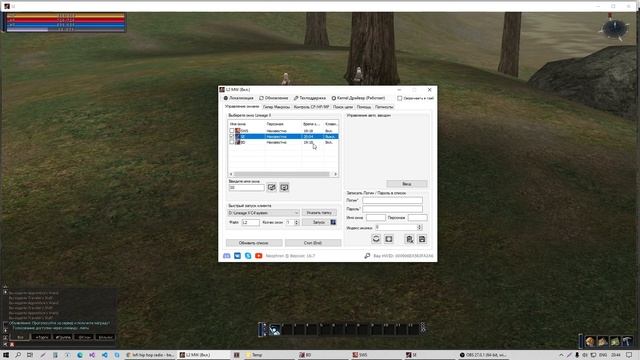Viewport: 640px width, 360px height.
Task: Open the Обновление menu
Action: 274,98
